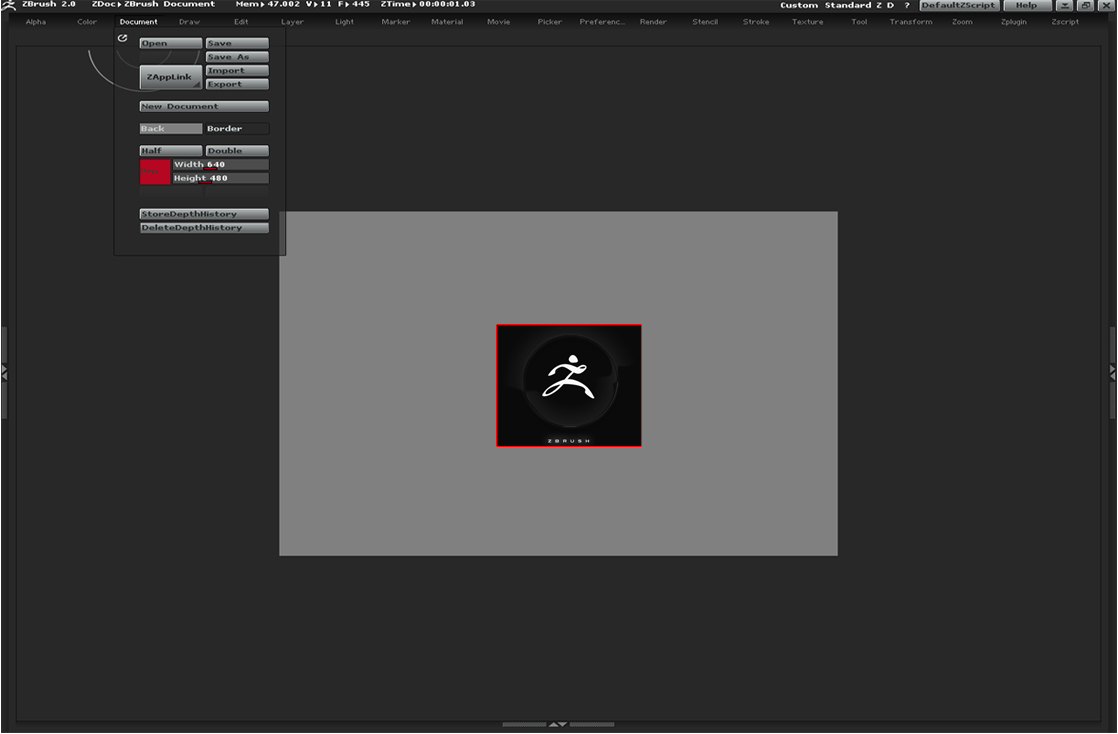Click the left tray divider arrows
Screen dimensions: 1118x734
tap(4, 372)
